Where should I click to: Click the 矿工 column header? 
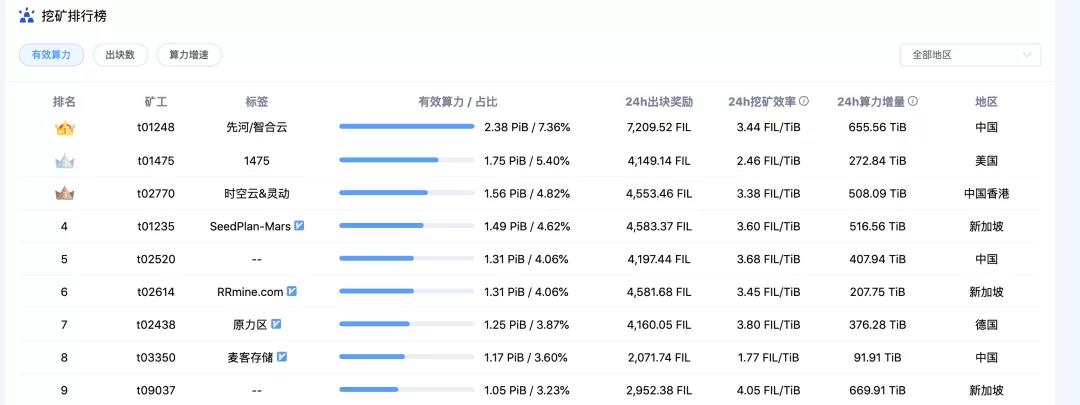[x=156, y=102]
